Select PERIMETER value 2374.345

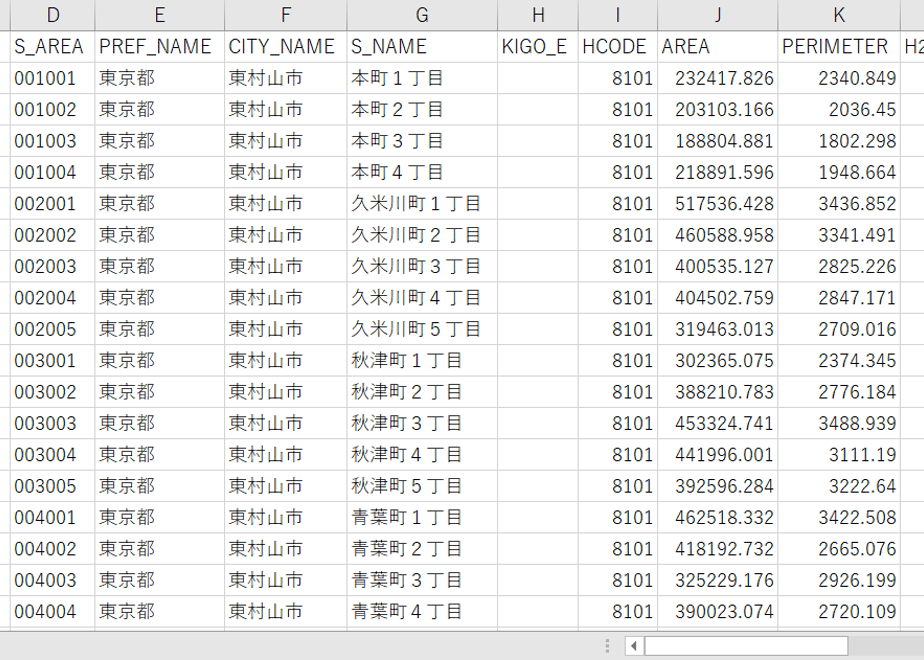point(839,360)
